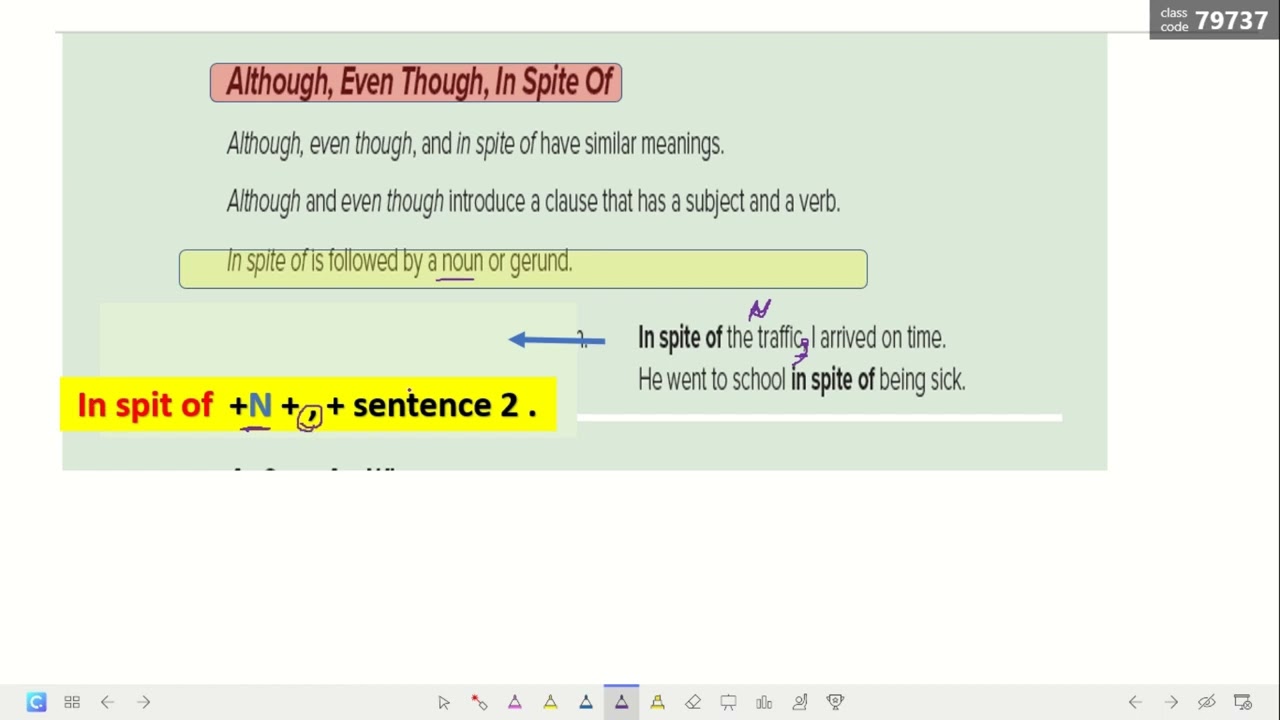Open the bar chart activities icon

coord(764,702)
